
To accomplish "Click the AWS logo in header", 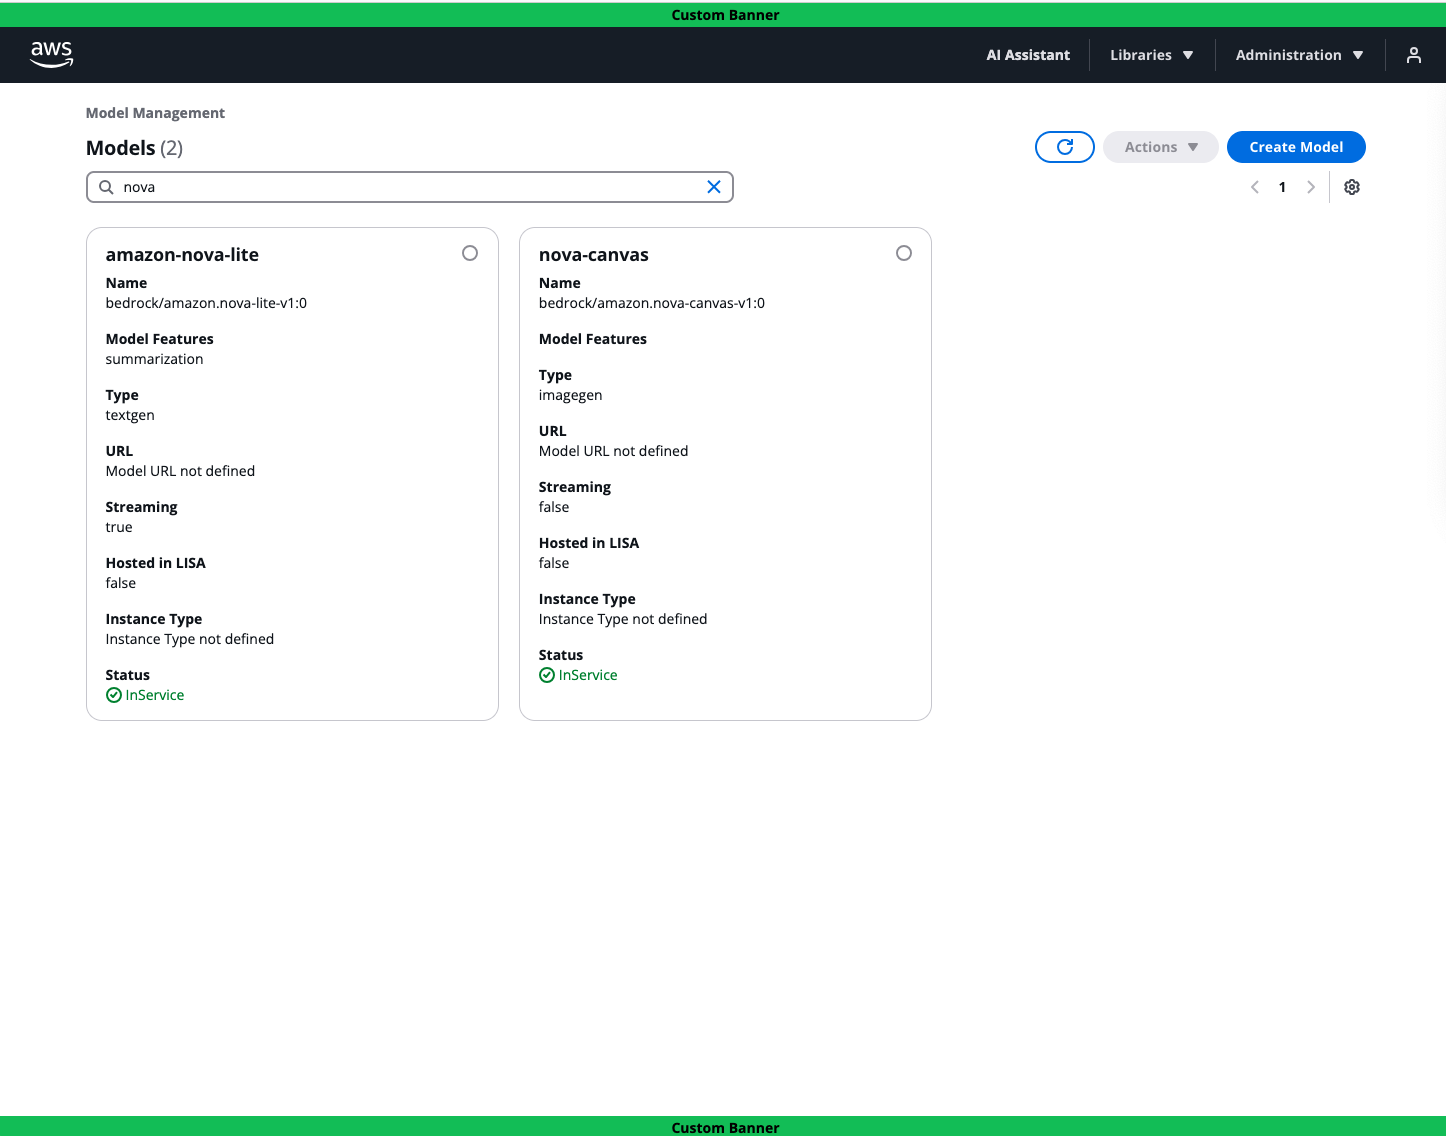I will [x=51, y=55].
